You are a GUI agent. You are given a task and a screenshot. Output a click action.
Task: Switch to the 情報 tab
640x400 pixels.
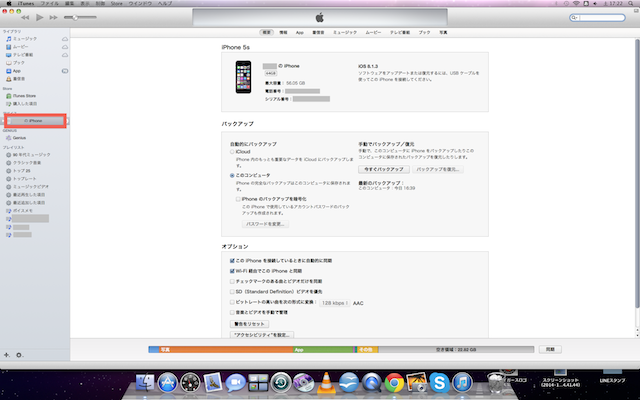283,32
